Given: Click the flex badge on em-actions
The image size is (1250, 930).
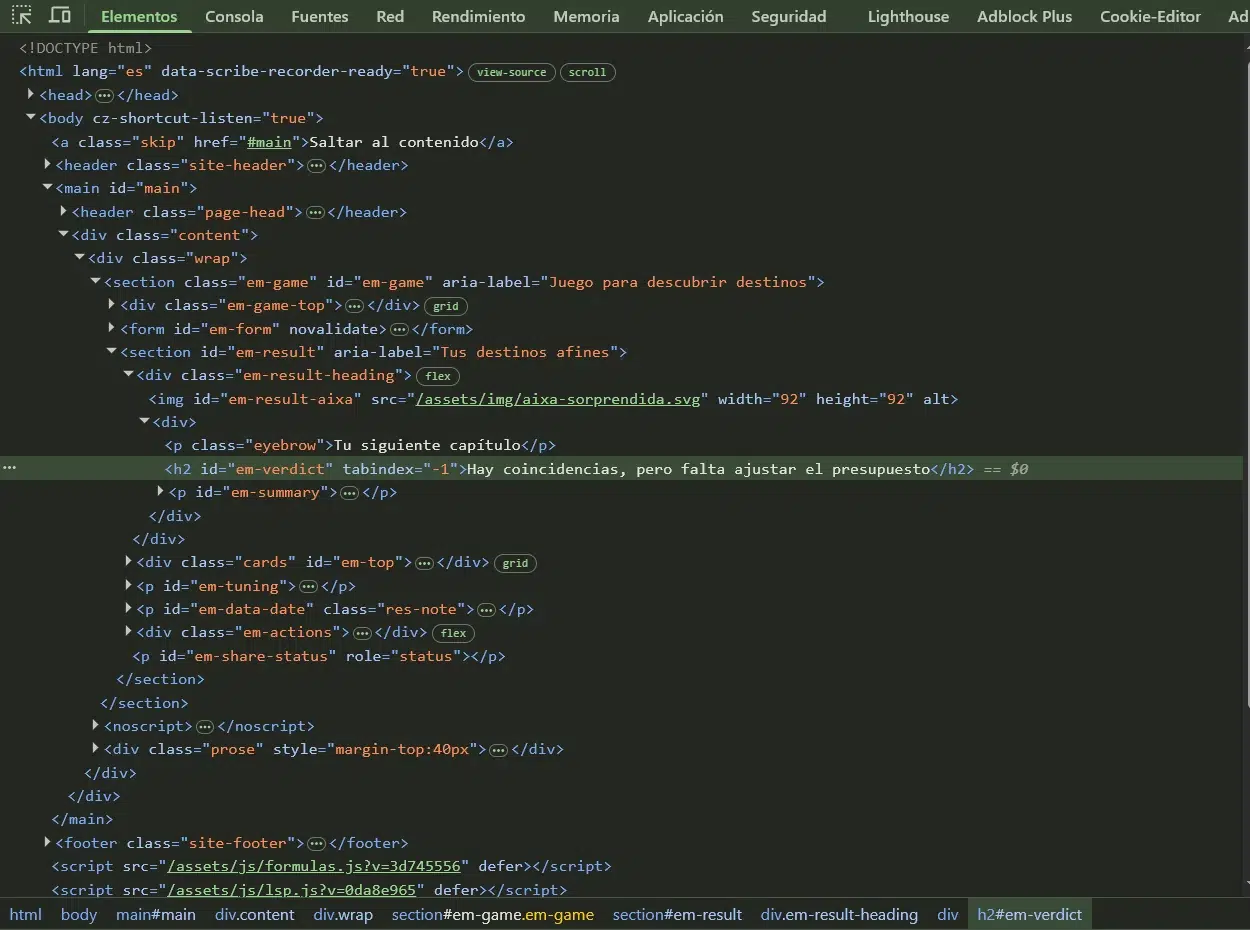Looking at the screenshot, I should pyautogui.click(x=453, y=633).
